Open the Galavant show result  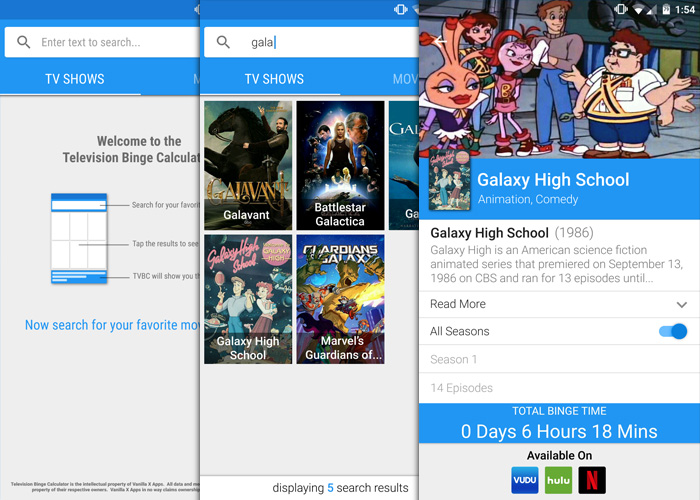(248, 165)
